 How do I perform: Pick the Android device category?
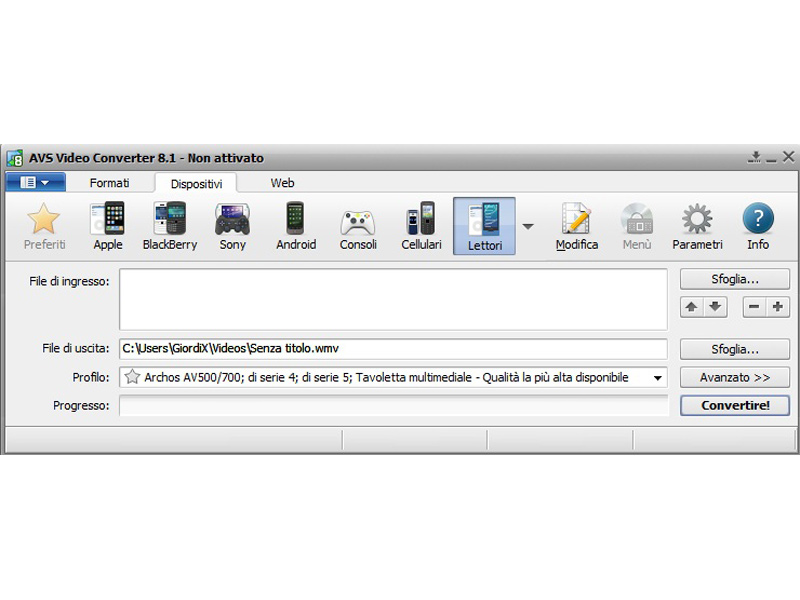[x=295, y=225]
